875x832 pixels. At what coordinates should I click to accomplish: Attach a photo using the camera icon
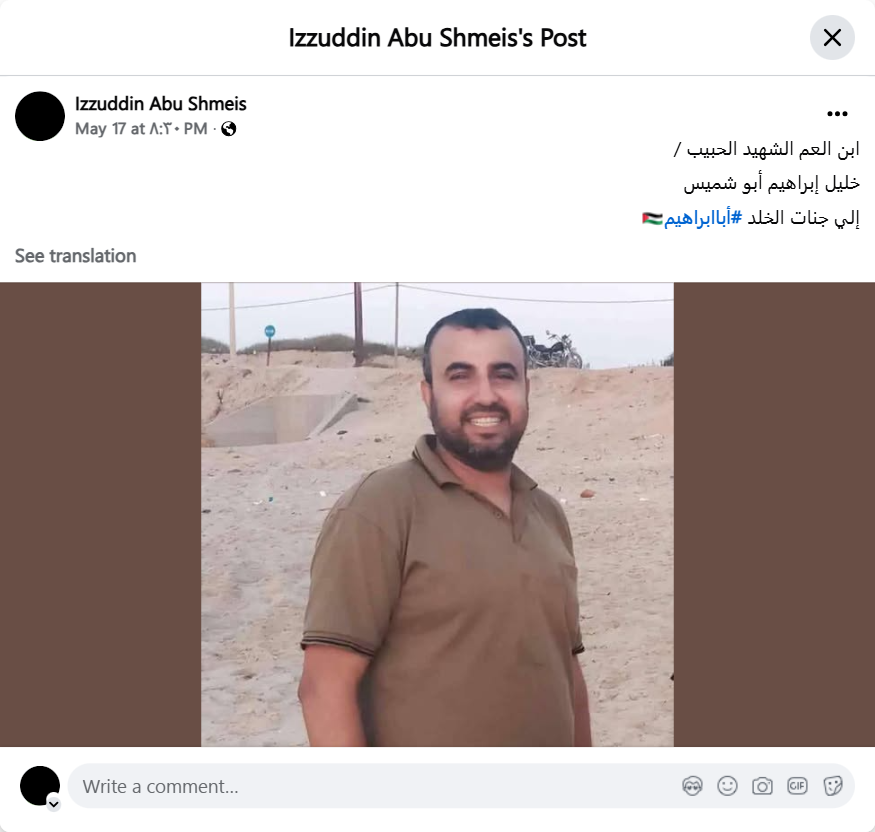762,786
